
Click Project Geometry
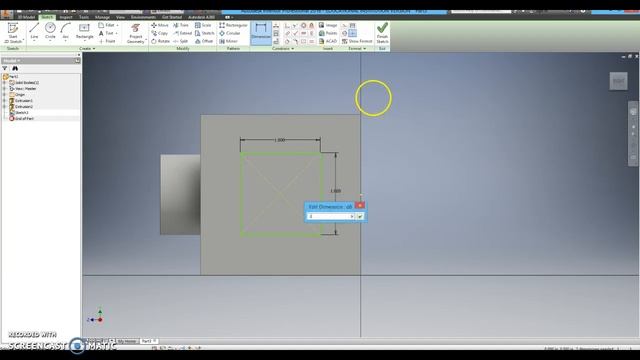pos(136,33)
